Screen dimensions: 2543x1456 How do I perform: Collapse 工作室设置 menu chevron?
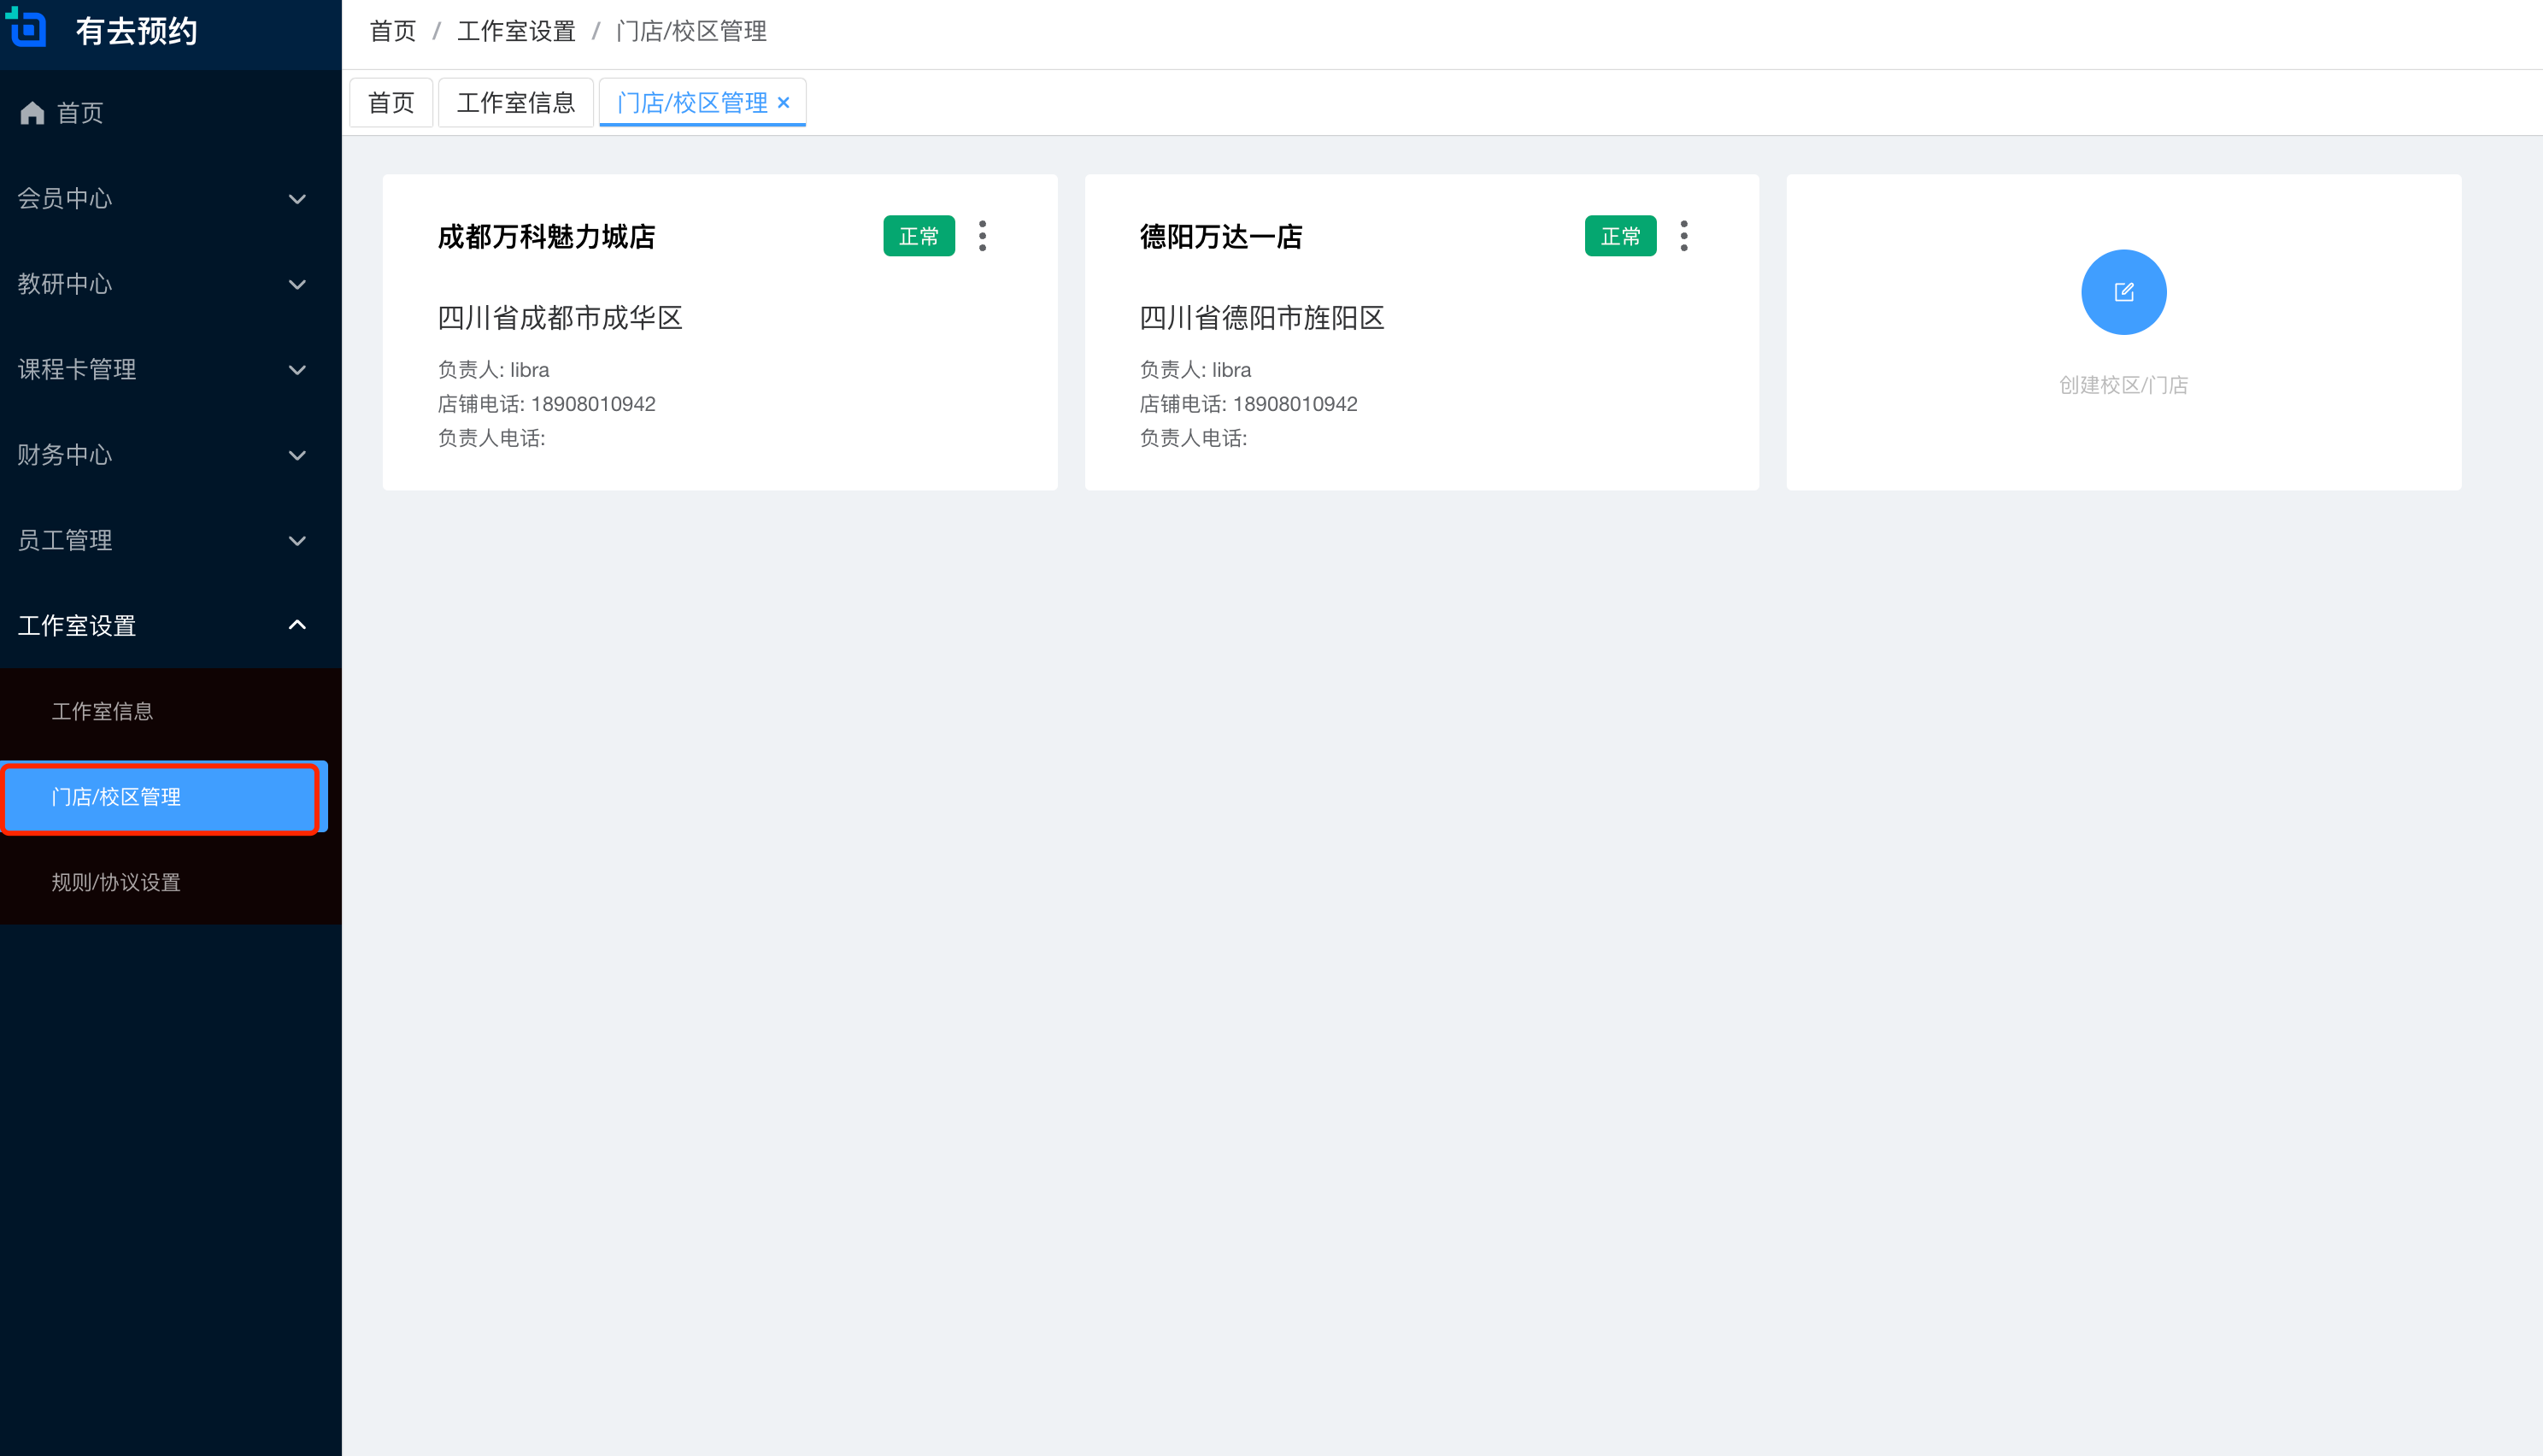pos(297,625)
